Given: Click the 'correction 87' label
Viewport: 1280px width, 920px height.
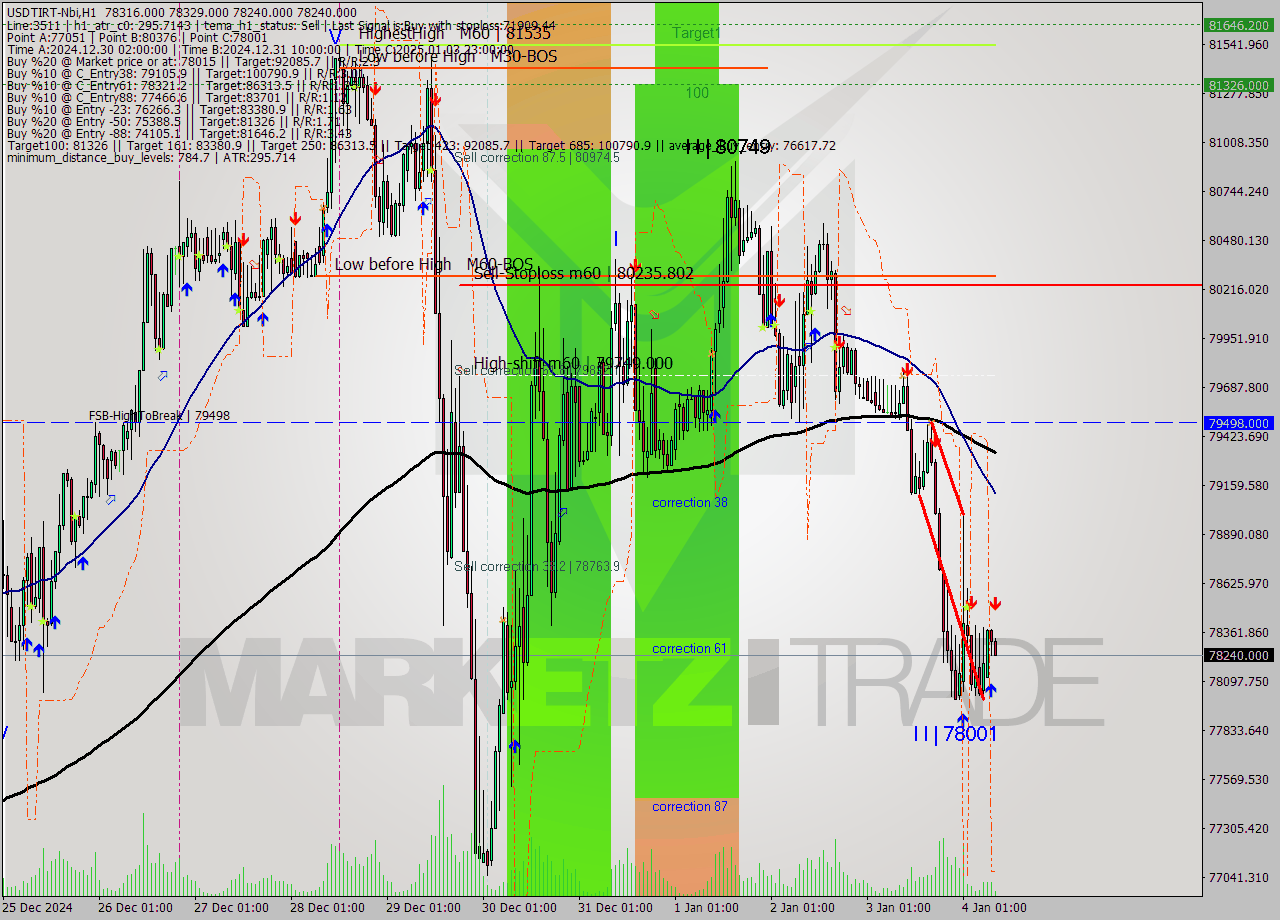Looking at the screenshot, I should (x=690, y=806).
